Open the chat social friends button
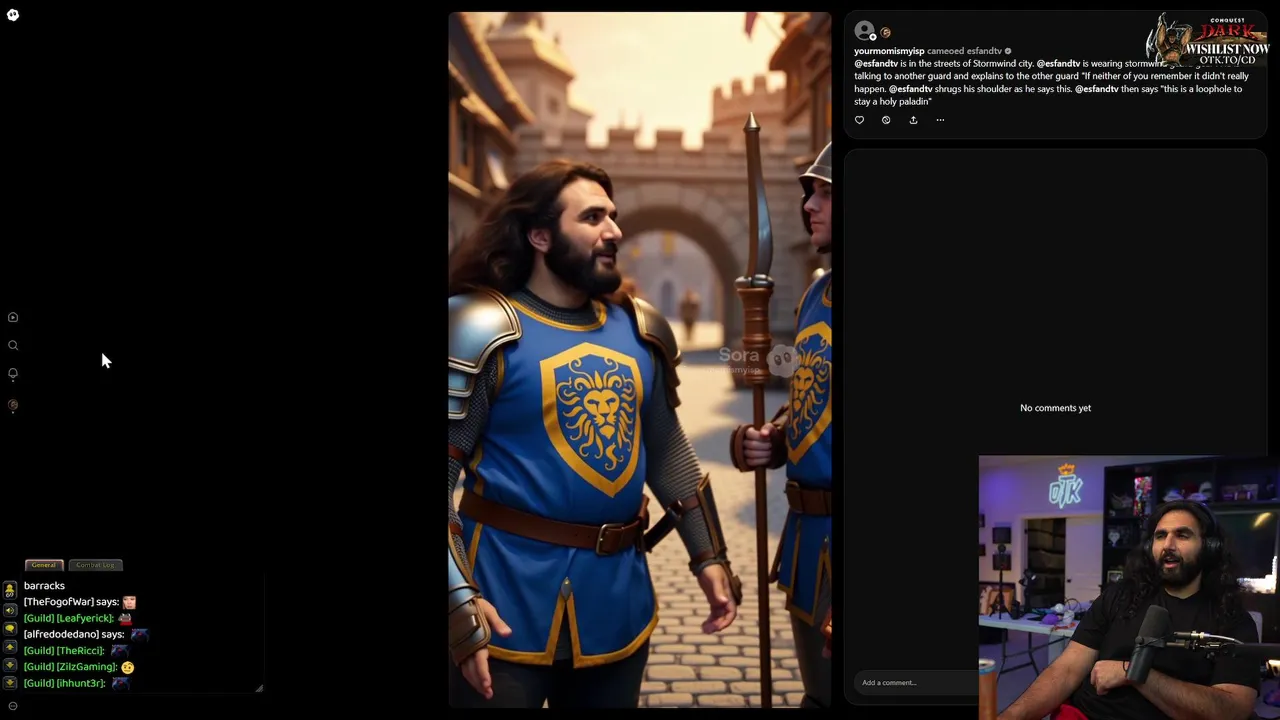Image resolution: width=1280 pixels, height=720 pixels. click(x=10, y=591)
